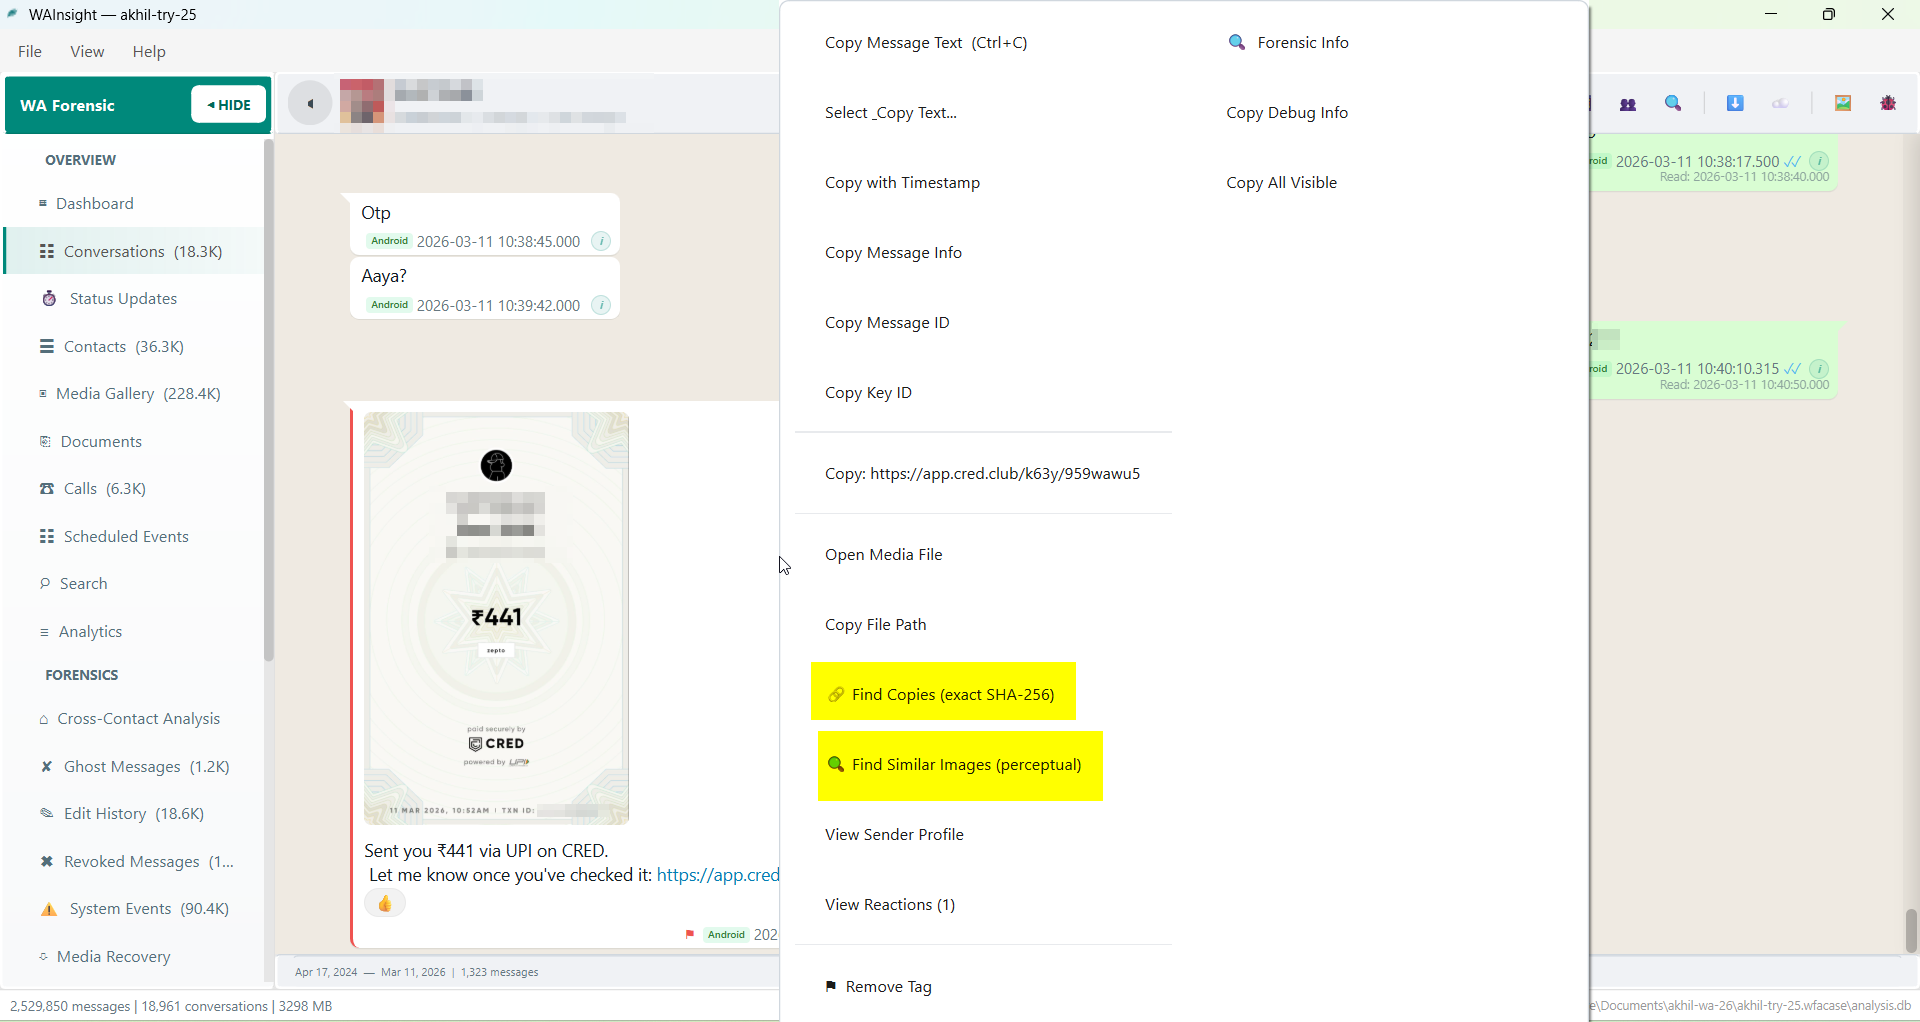
Task: Click the blue download arrow toolbar icon
Action: tap(1735, 103)
